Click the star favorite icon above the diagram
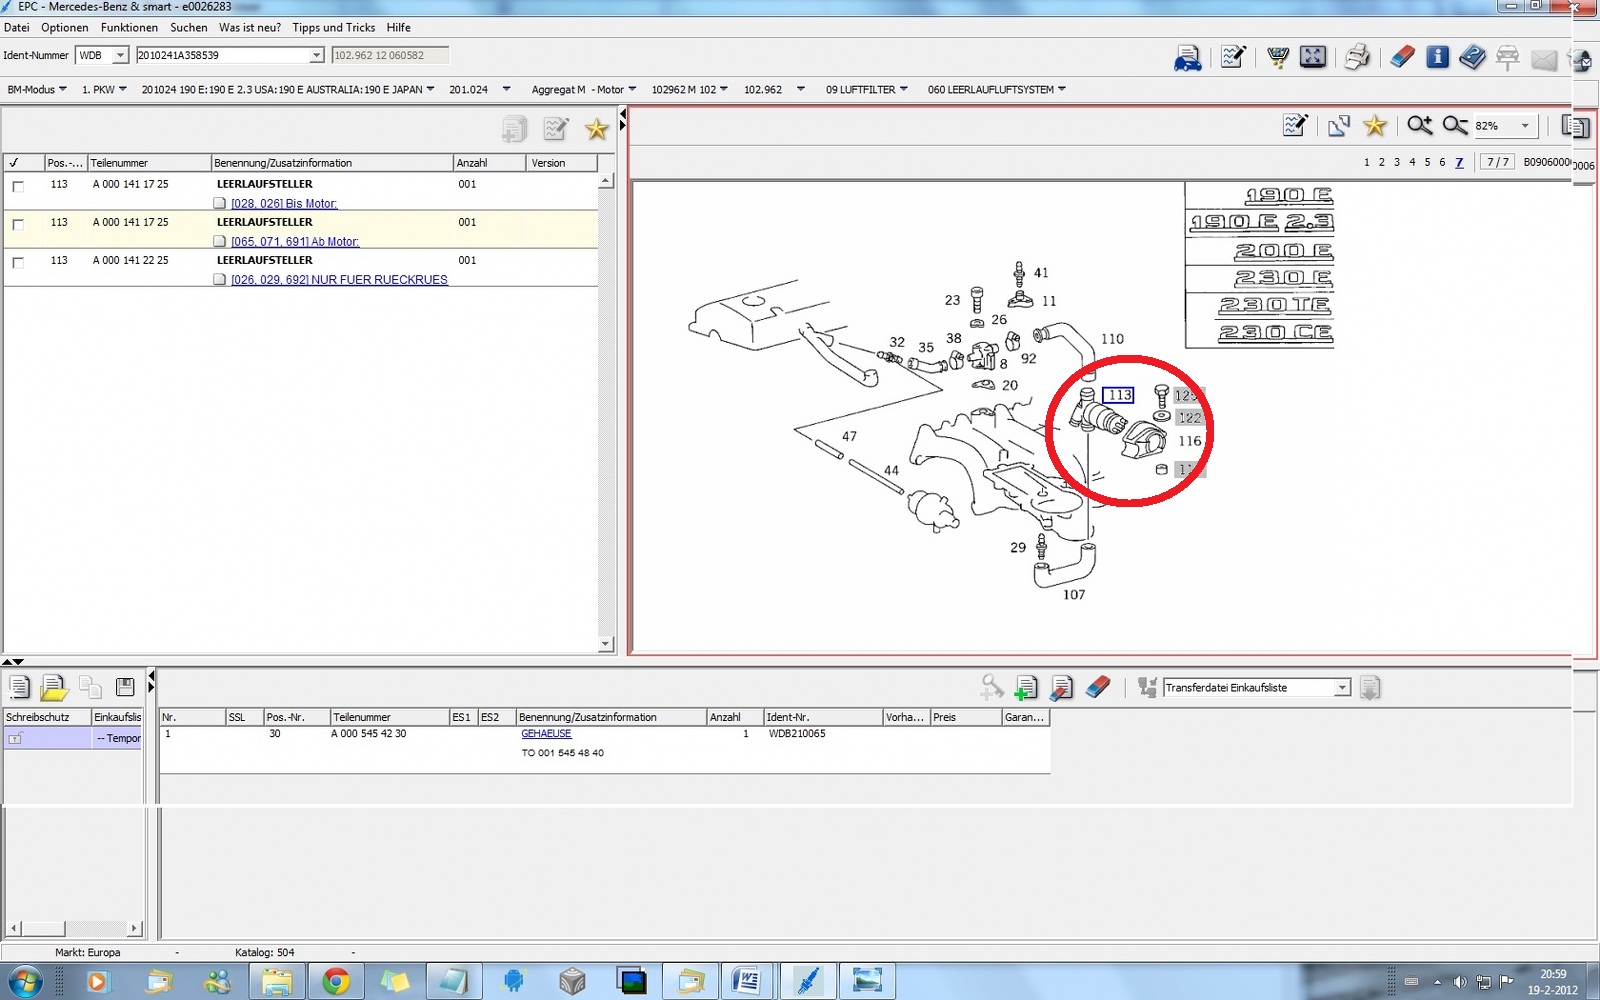This screenshot has height=1000, width=1600. click(x=1375, y=125)
